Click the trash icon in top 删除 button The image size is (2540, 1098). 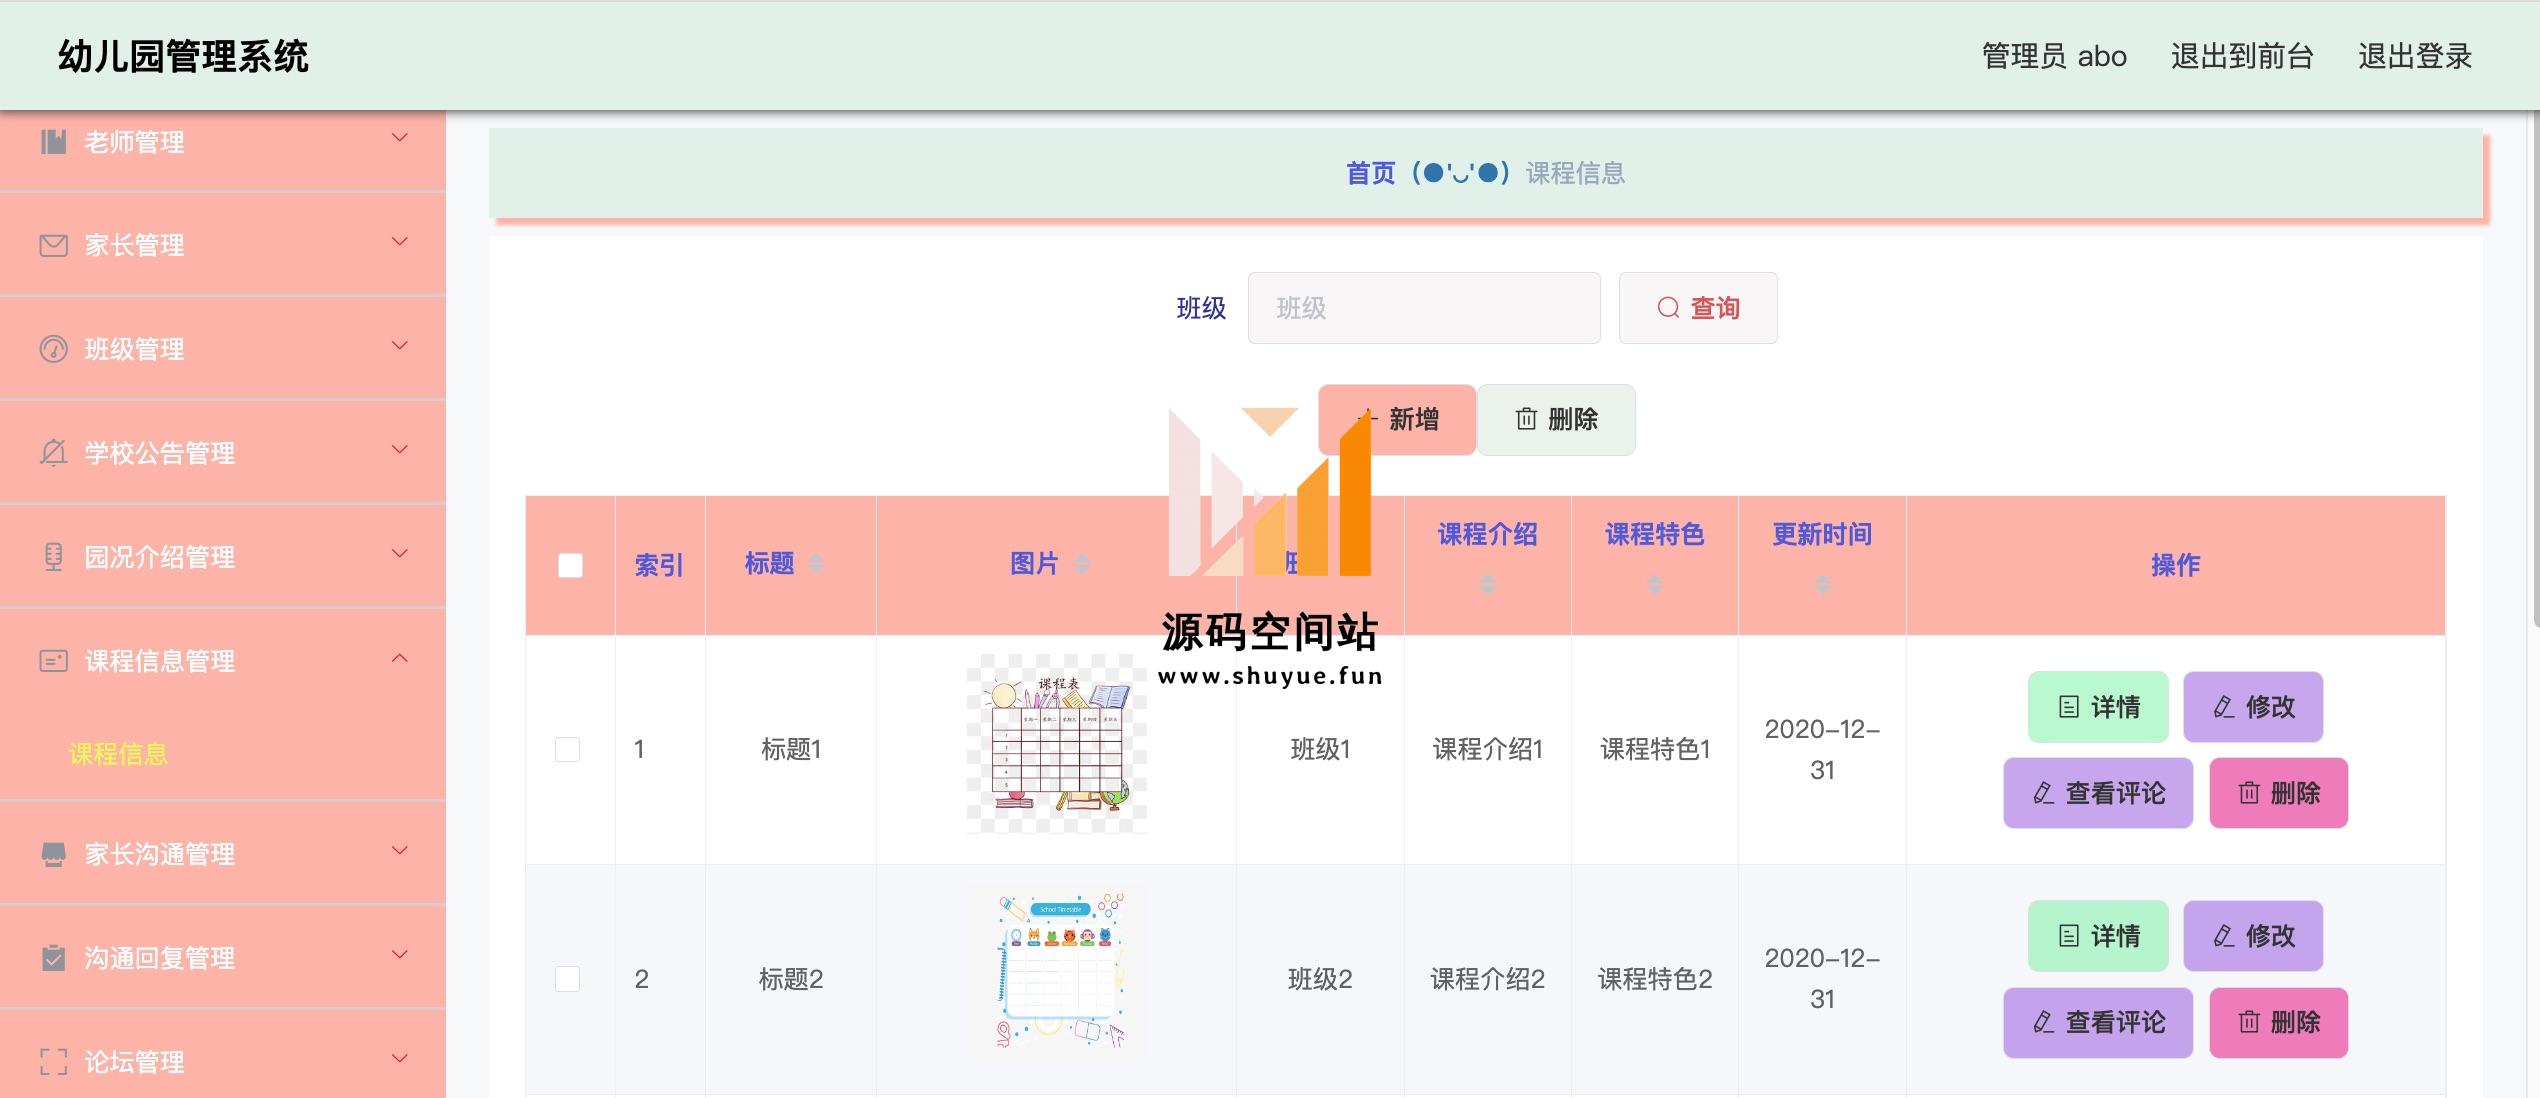[x=1526, y=419]
